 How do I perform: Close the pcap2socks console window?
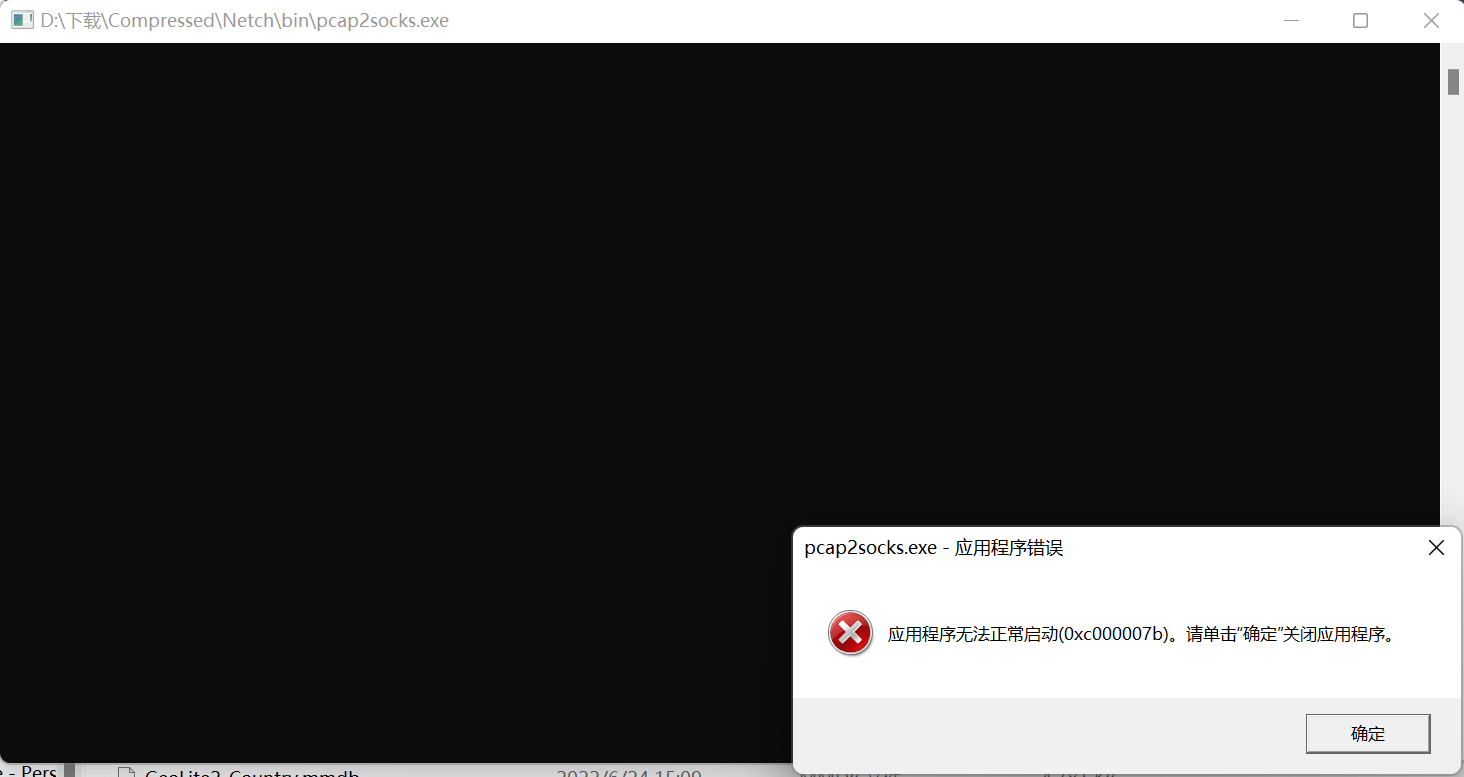click(1431, 20)
